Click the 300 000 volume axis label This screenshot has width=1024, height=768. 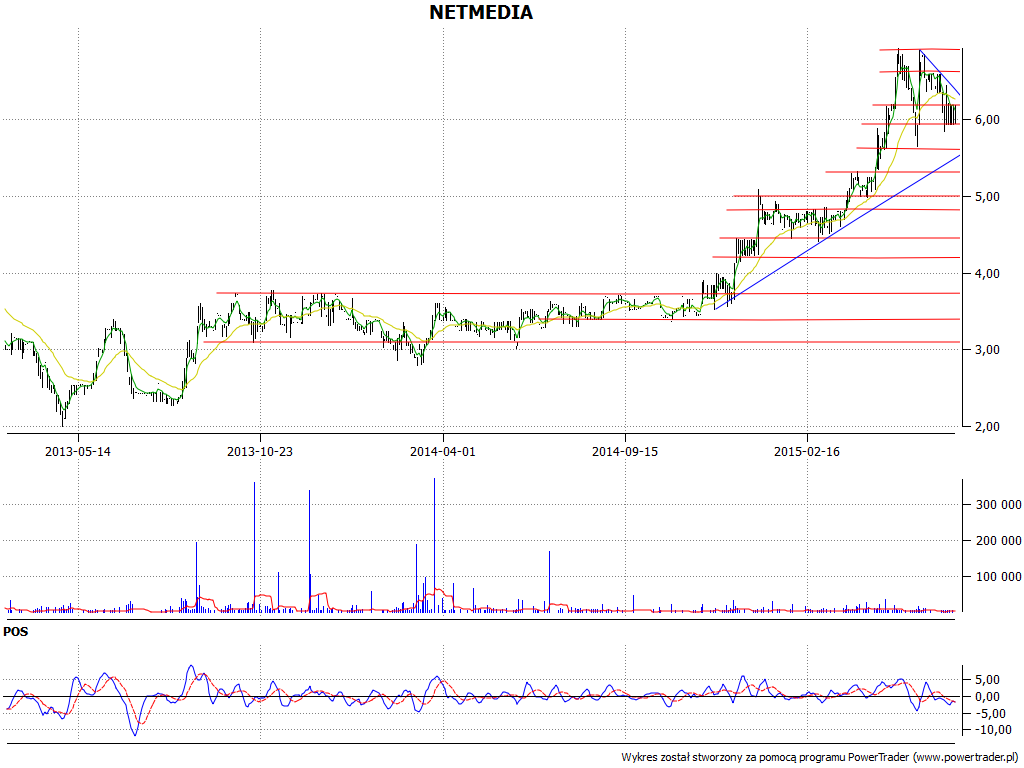[x=999, y=504]
